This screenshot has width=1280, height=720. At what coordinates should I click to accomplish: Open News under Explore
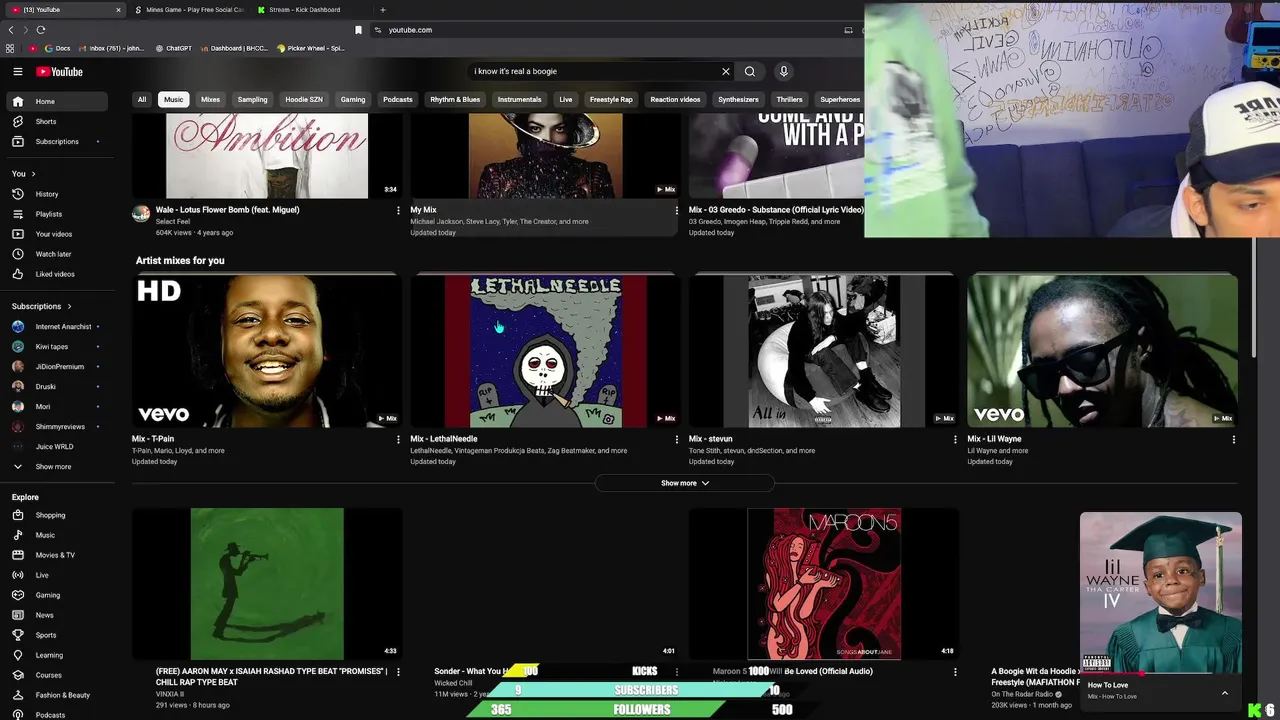[x=58, y=615]
